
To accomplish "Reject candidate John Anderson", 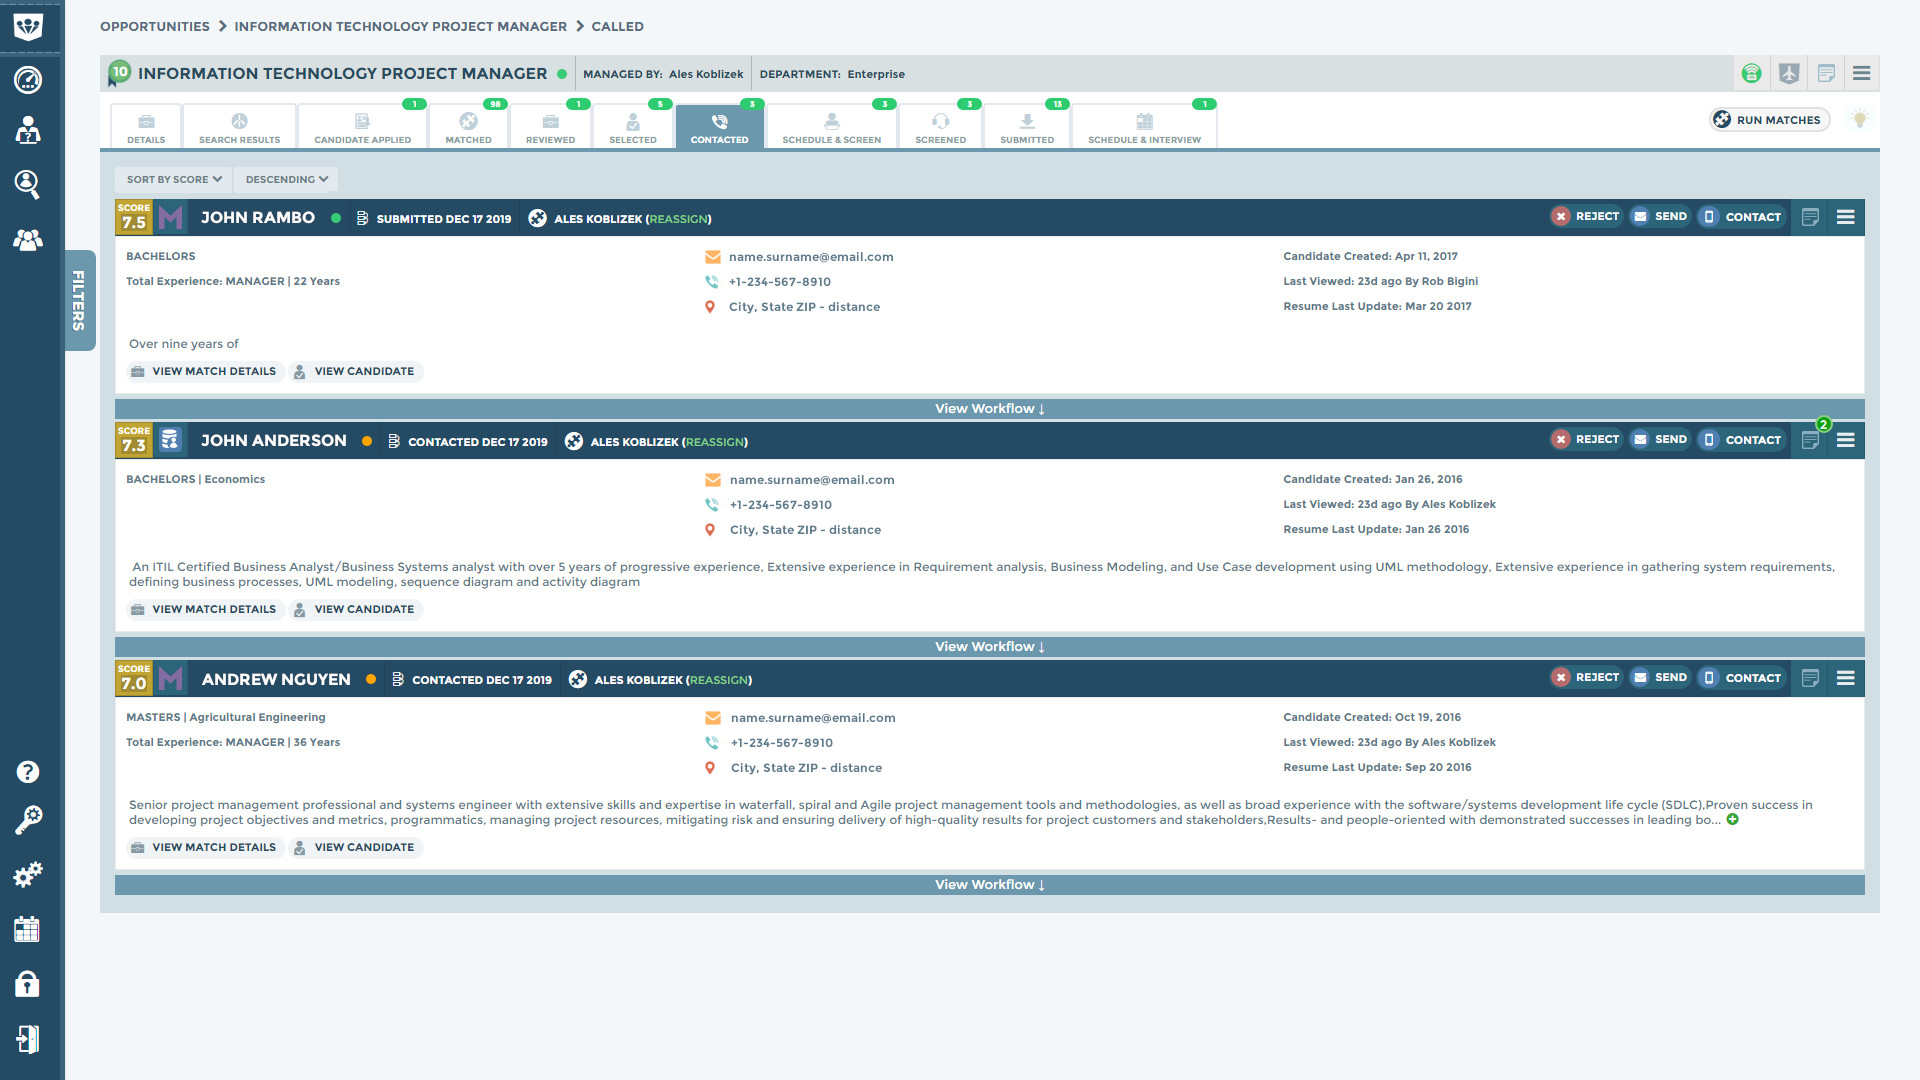I will tap(1585, 440).
